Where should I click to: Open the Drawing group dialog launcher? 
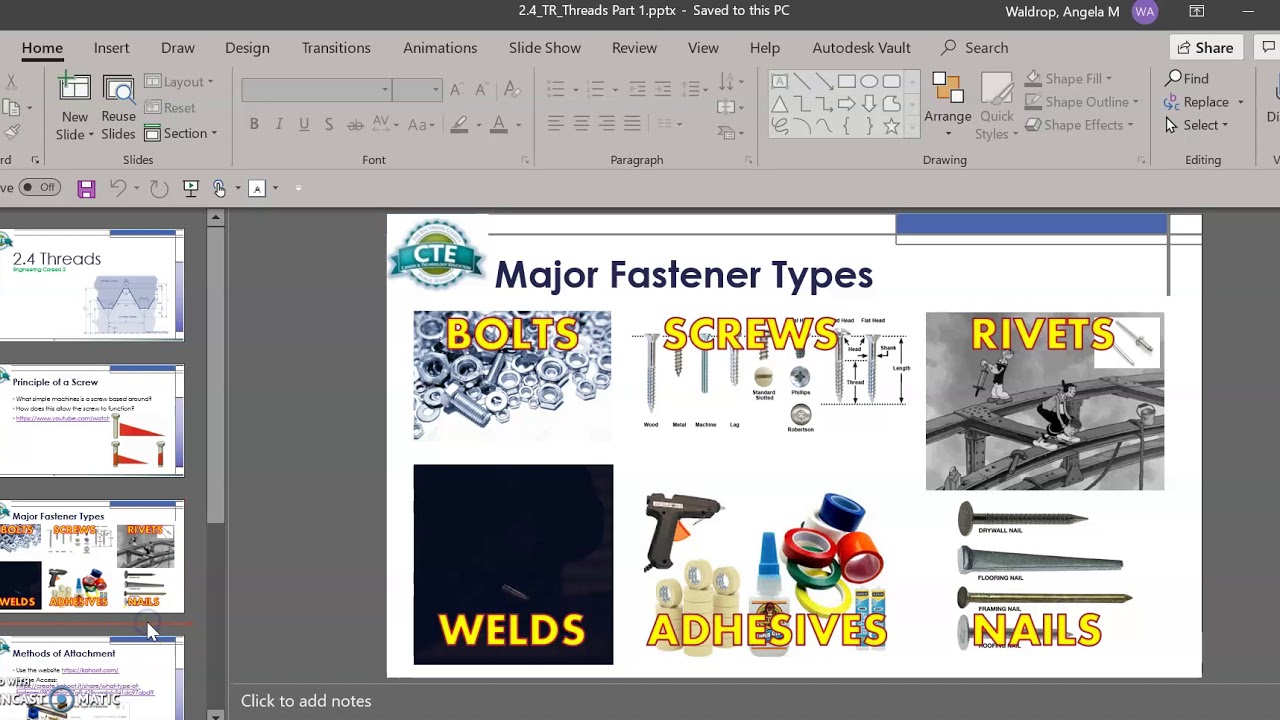pos(1141,160)
